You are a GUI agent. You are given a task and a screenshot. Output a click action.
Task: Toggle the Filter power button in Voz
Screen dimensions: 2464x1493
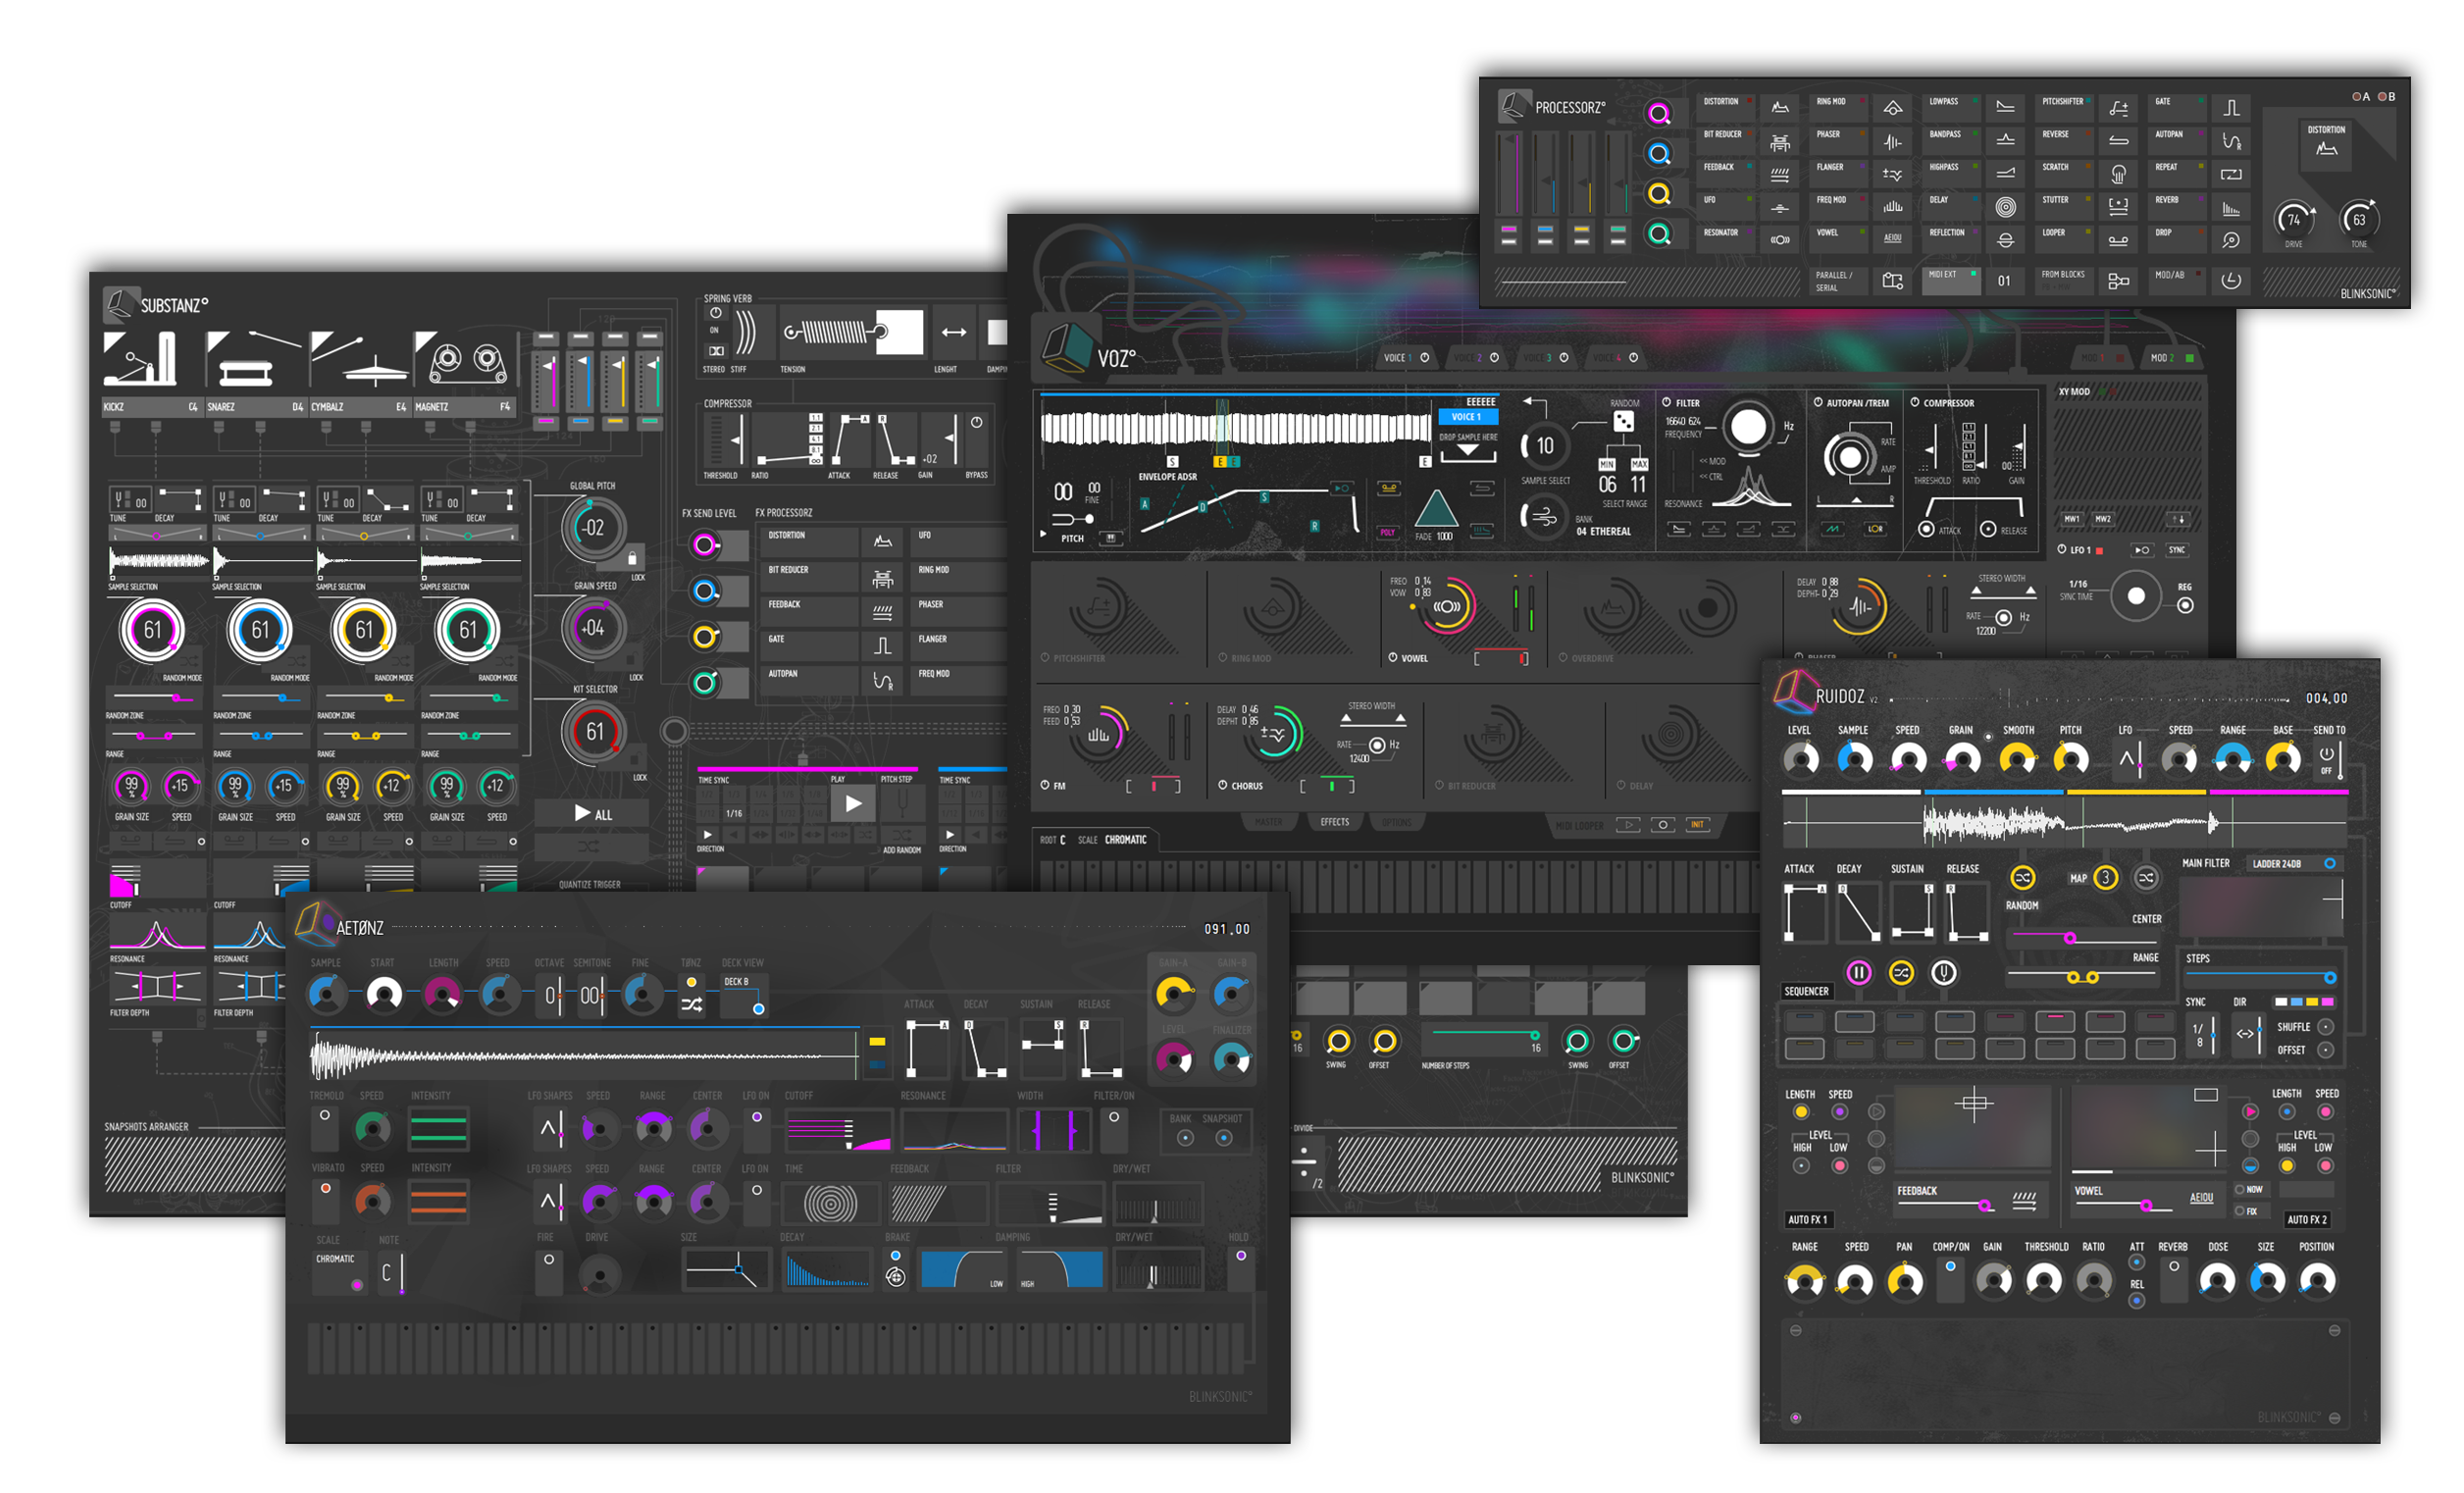tap(1667, 402)
